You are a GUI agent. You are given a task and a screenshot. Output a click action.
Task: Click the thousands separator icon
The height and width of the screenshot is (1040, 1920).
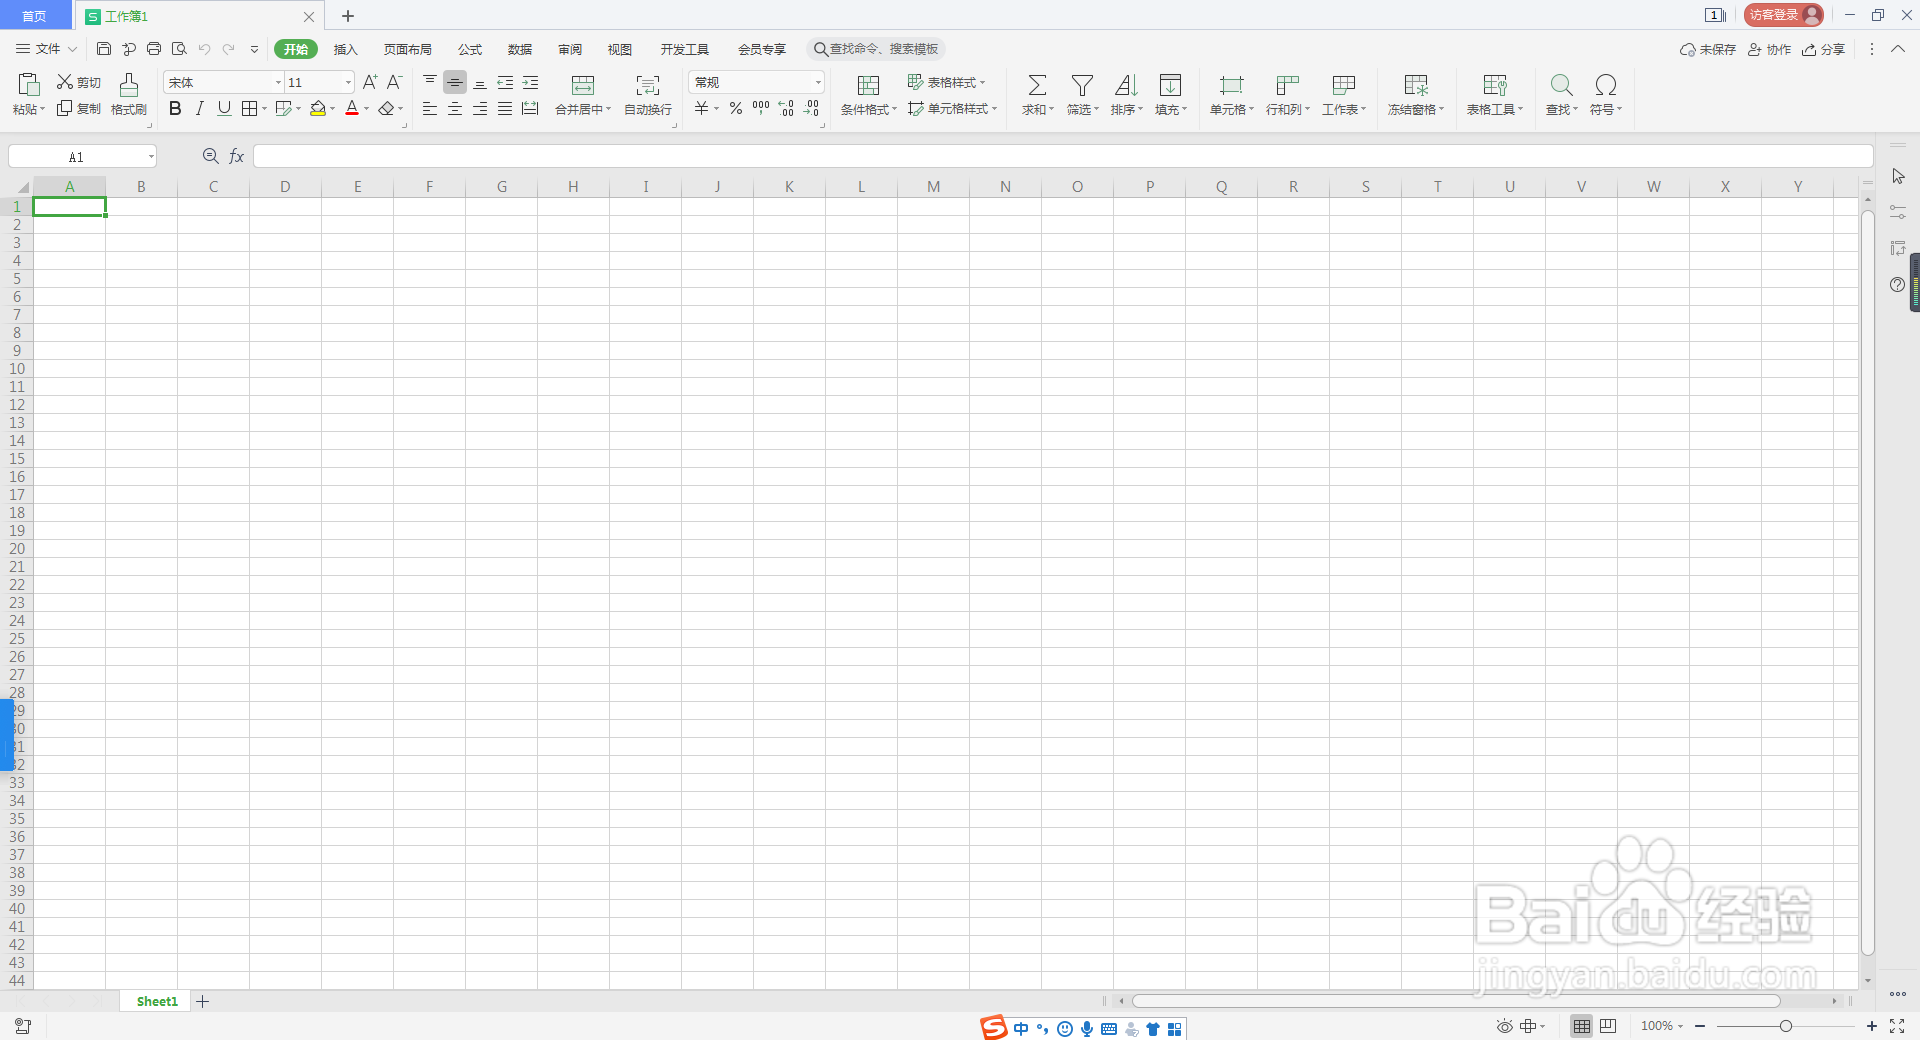click(x=761, y=108)
